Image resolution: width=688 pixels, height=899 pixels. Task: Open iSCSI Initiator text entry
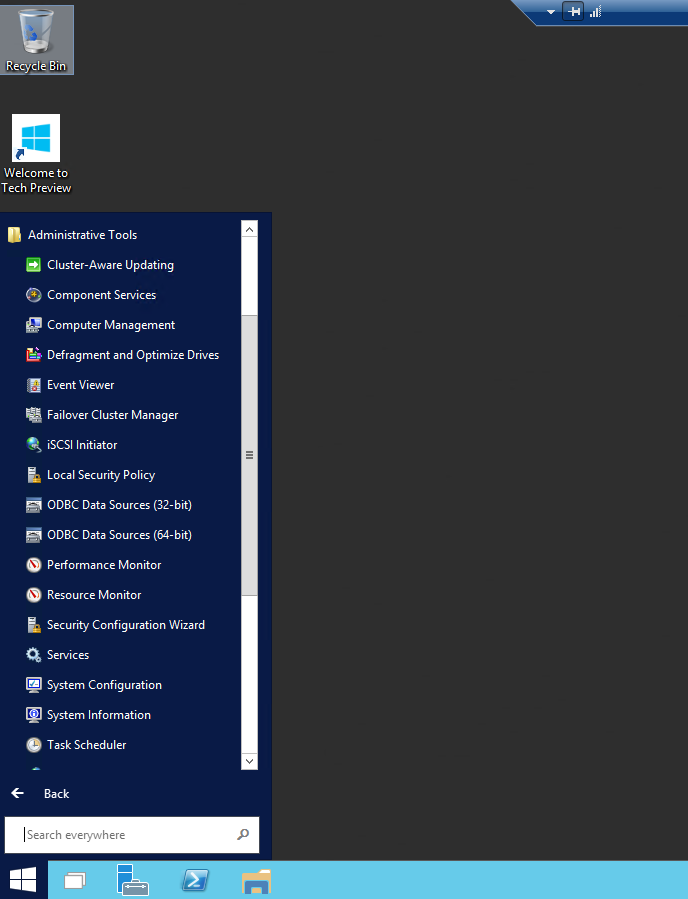(82, 445)
